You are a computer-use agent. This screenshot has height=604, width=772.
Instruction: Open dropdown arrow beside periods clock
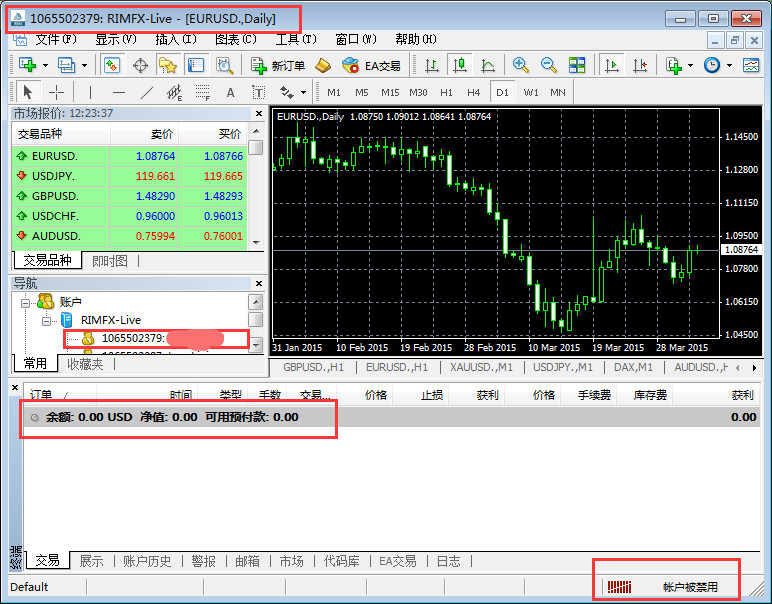(729, 65)
